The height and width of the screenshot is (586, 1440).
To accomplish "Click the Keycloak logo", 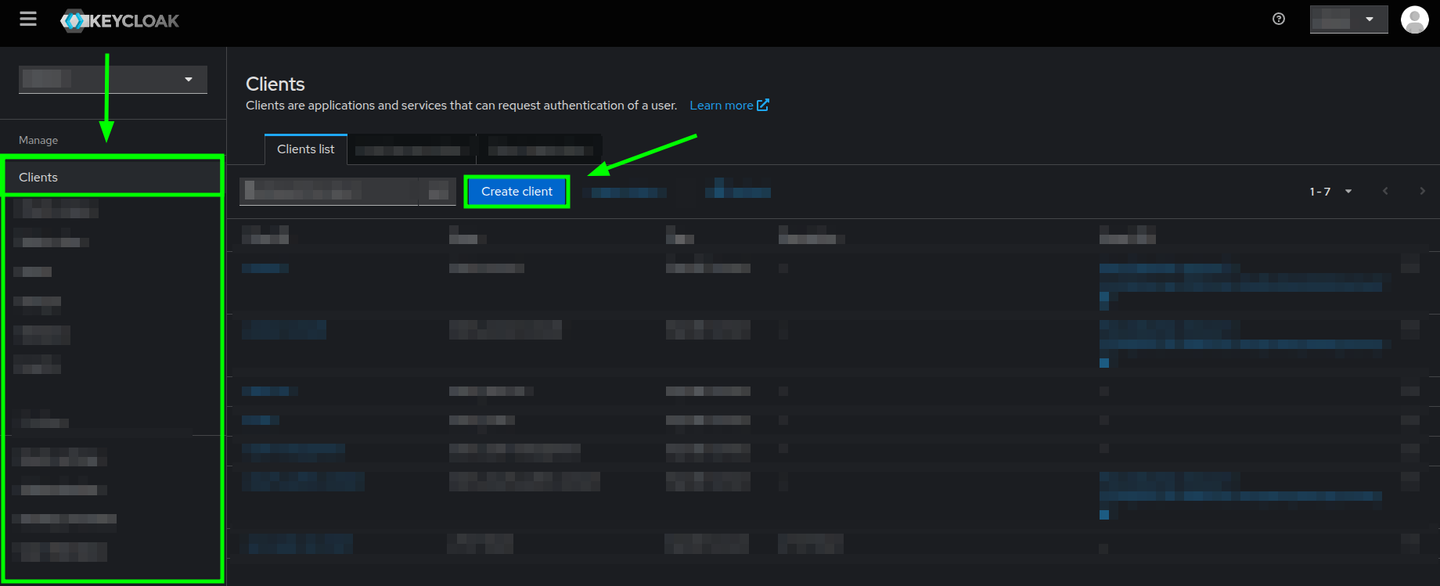I will [119, 20].
